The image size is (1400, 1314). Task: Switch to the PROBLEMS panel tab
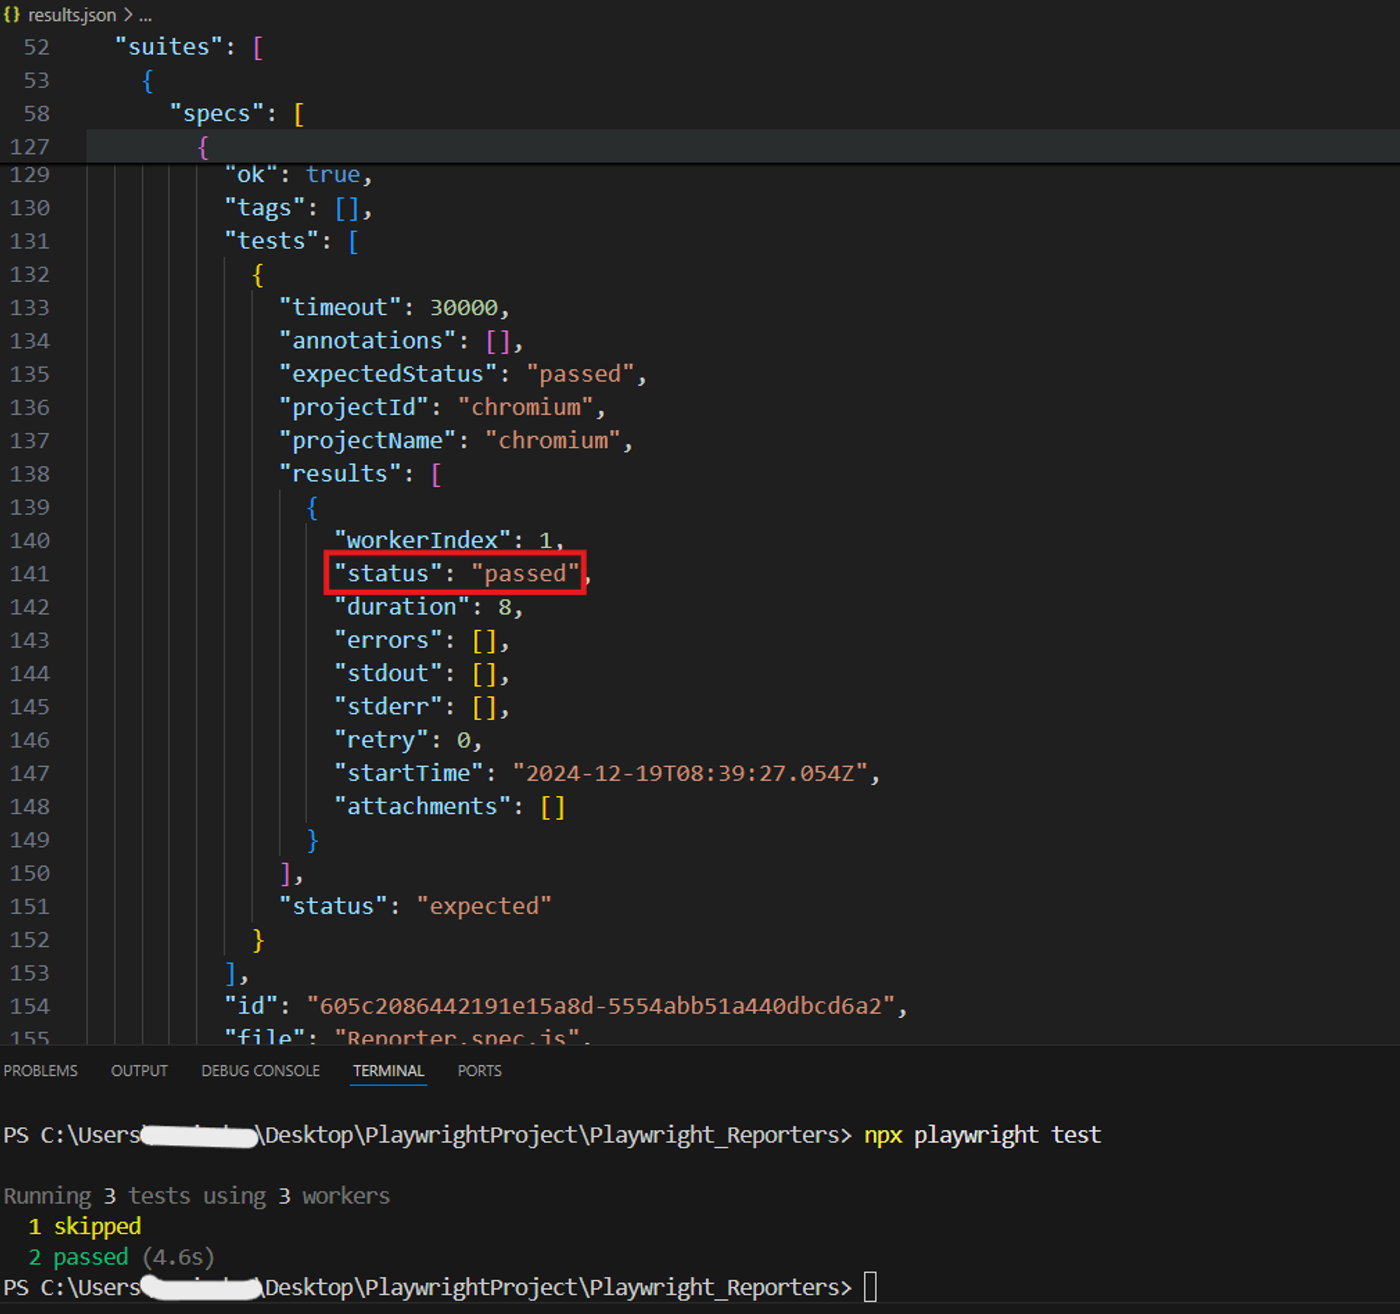[40, 1071]
